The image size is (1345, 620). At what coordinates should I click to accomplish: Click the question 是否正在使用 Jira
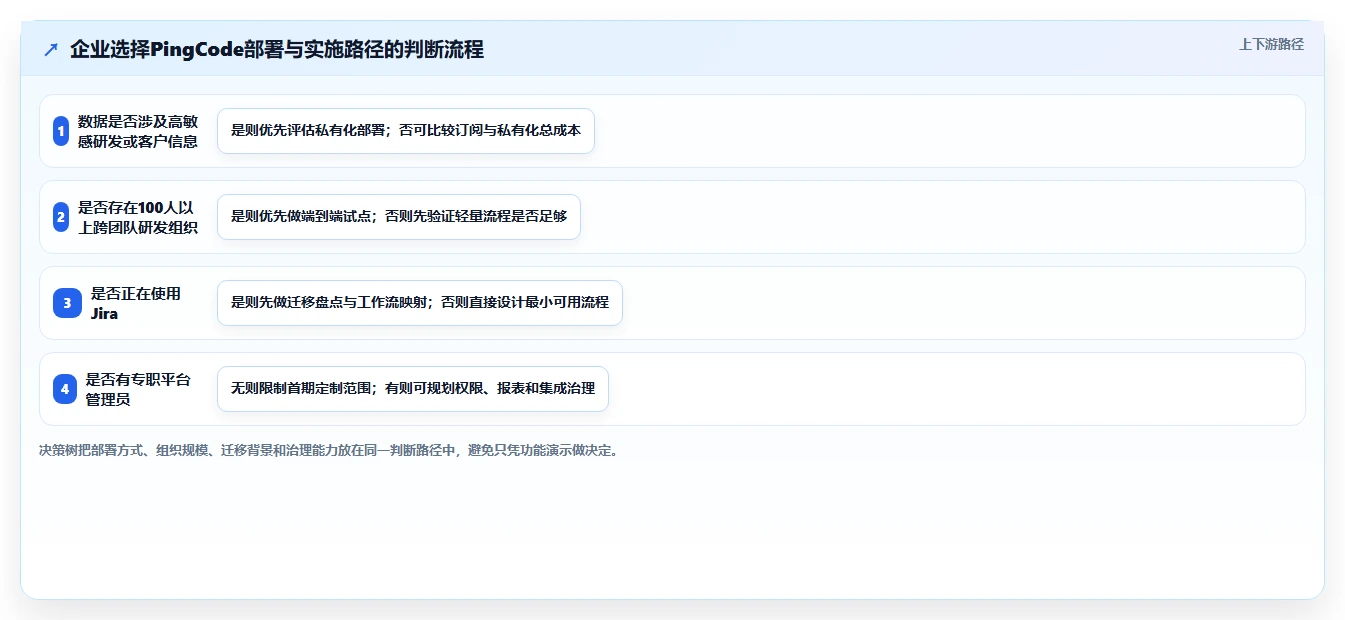click(x=137, y=303)
